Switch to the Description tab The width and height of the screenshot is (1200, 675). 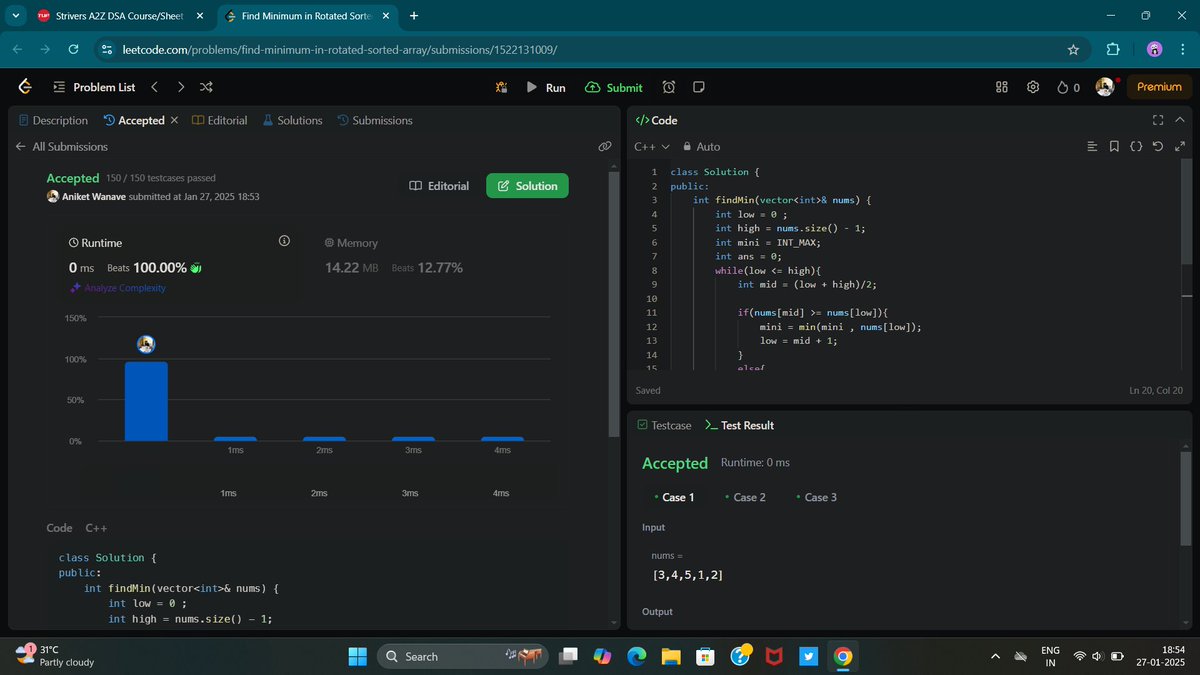tap(53, 120)
